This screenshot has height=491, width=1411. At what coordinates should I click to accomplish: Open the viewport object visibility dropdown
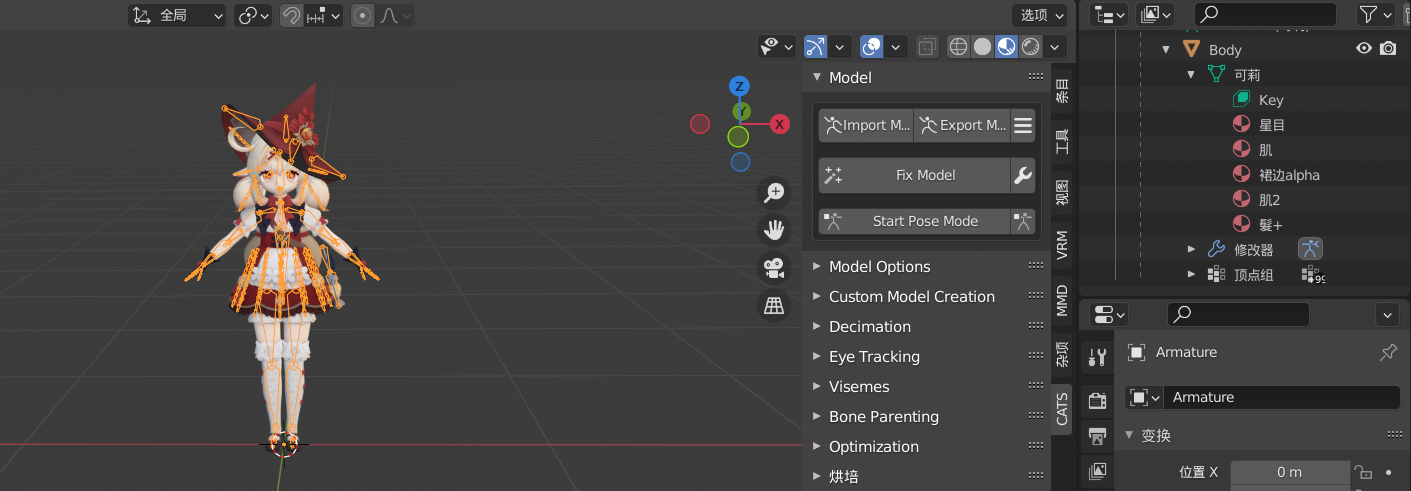pos(777,46)
